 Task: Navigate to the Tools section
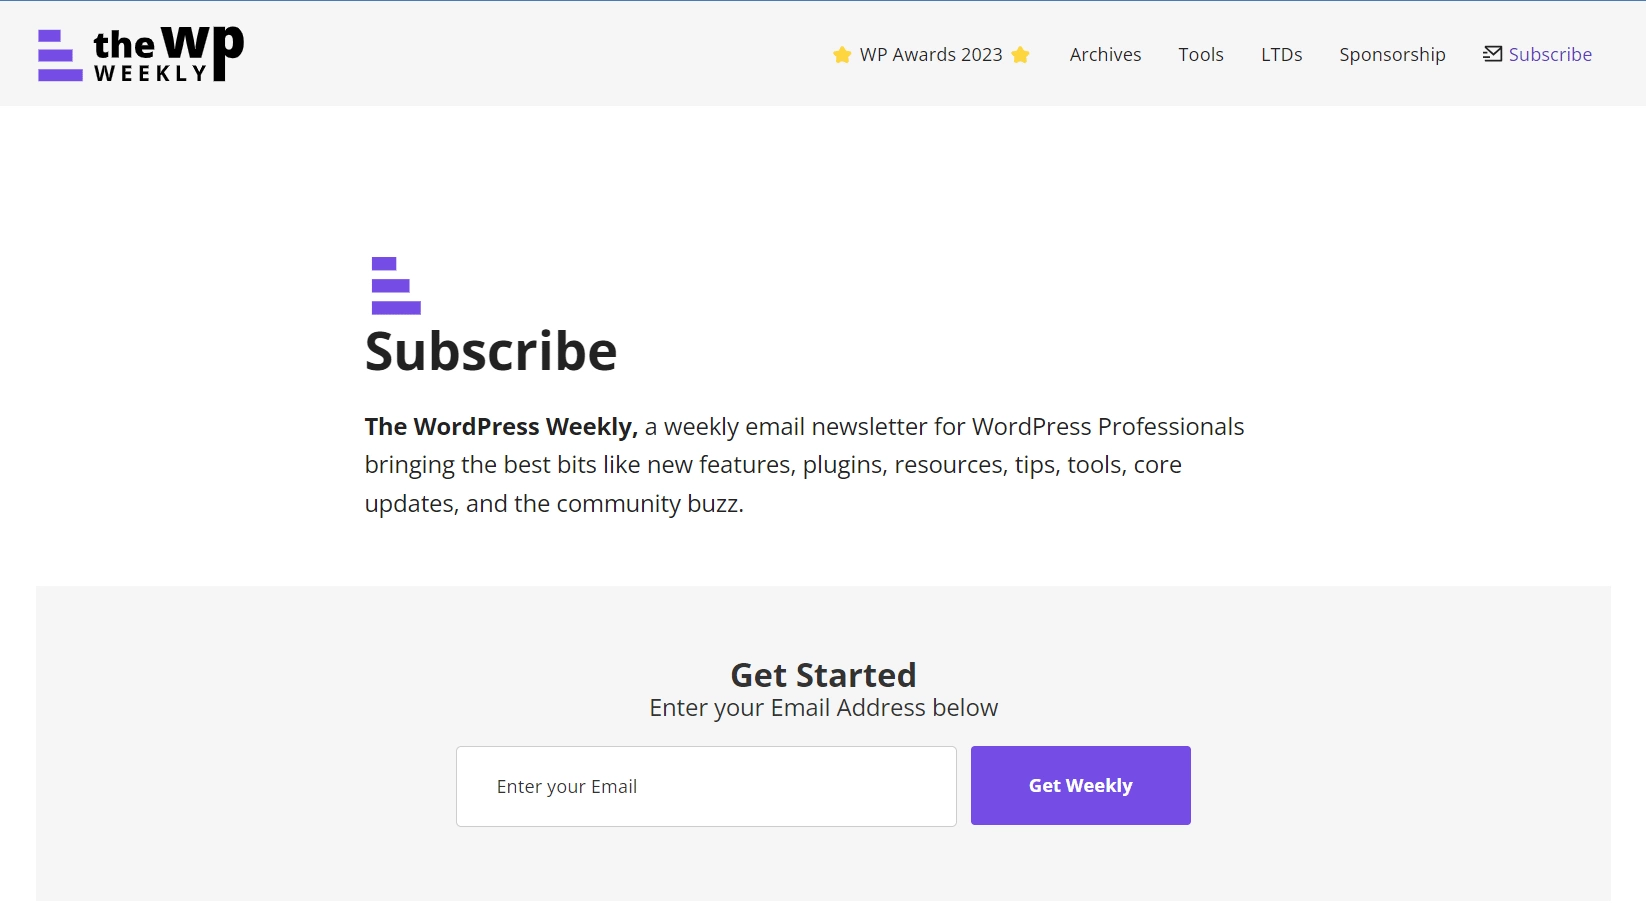(x=1201, y=55)
